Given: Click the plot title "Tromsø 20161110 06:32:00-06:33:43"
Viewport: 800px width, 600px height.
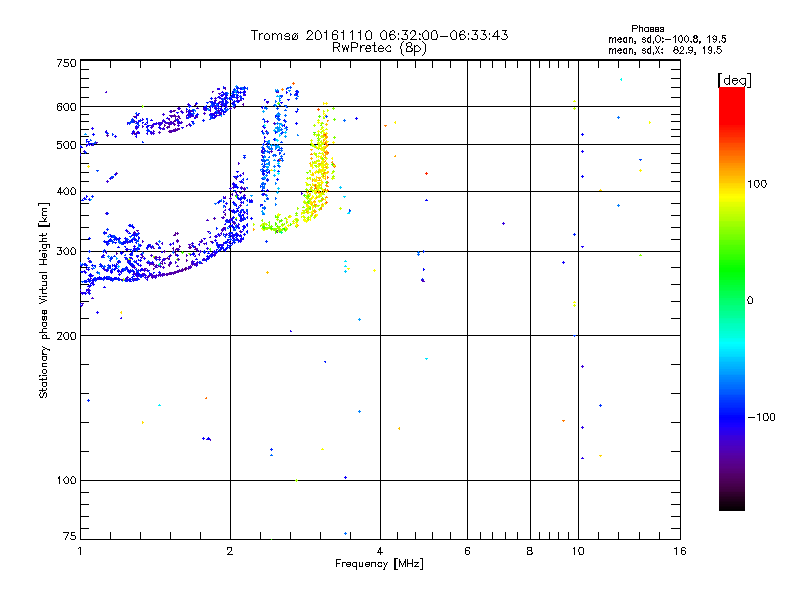Looking at the screenshot, I should (379, 35).
